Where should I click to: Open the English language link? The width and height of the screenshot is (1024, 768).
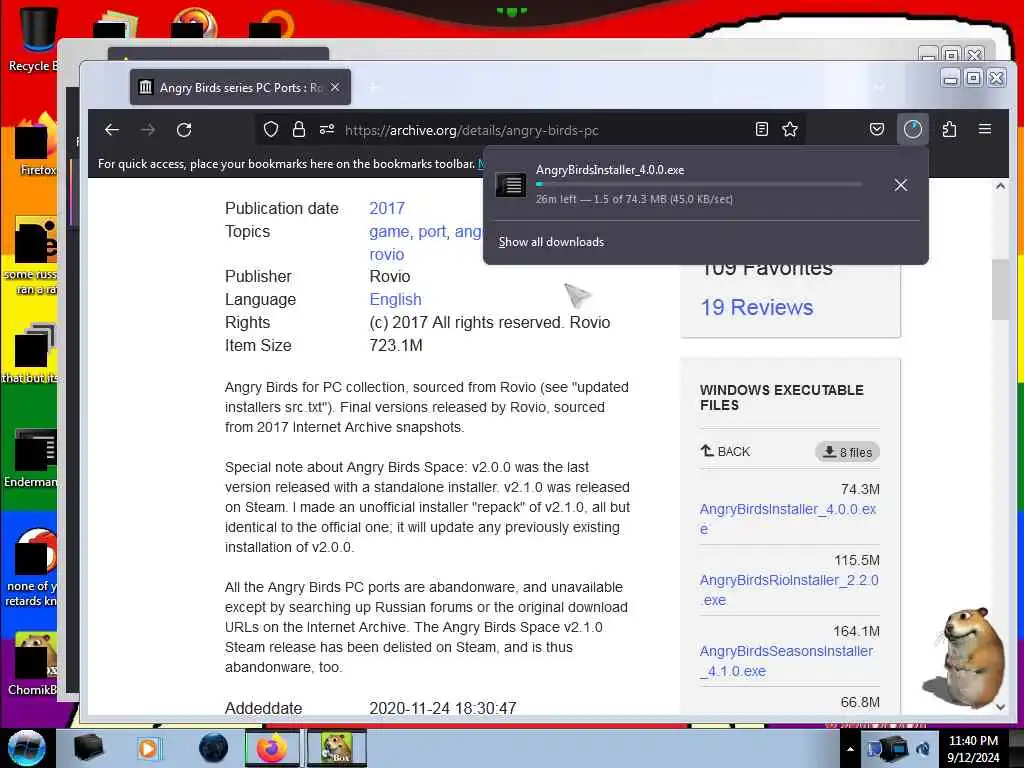(395, 300)
